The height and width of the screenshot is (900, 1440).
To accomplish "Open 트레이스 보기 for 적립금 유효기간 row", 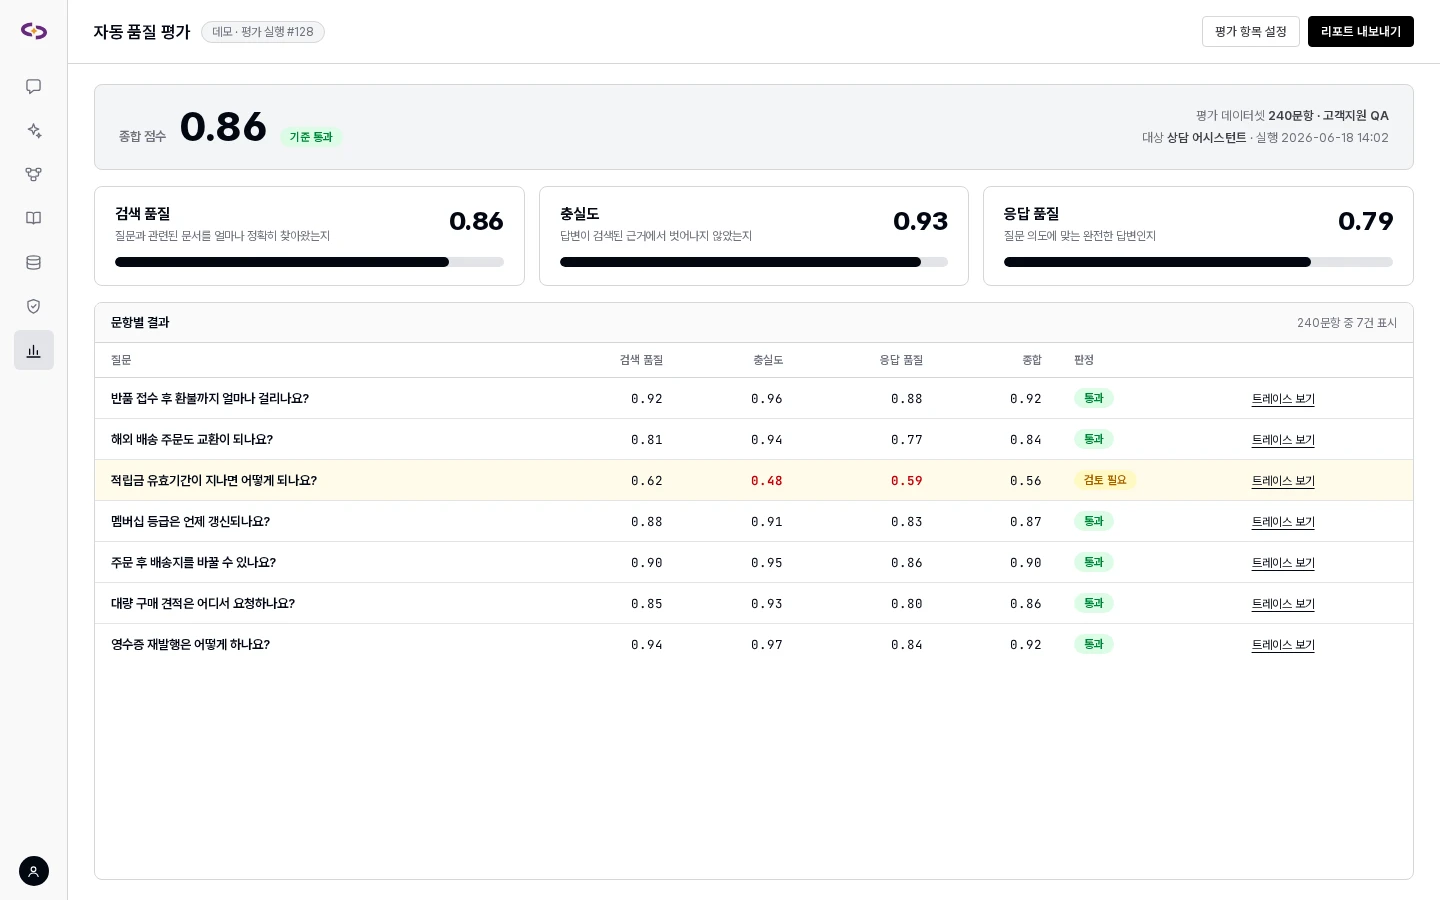I will [1283, 481].
